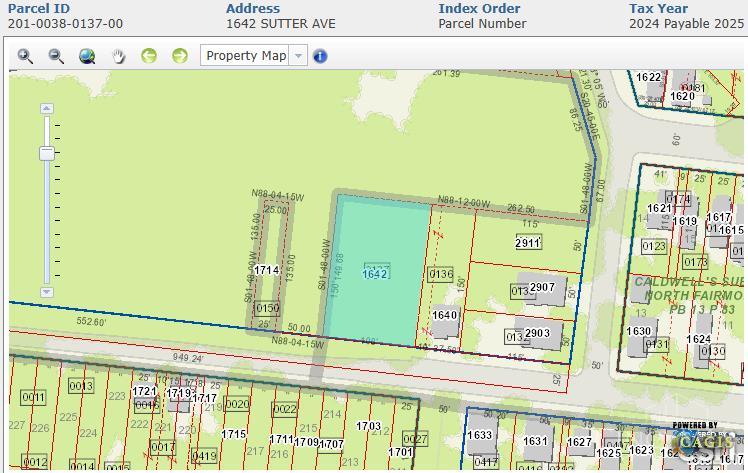
Task: Click the house at 1640
Action: tap(445, 320)
